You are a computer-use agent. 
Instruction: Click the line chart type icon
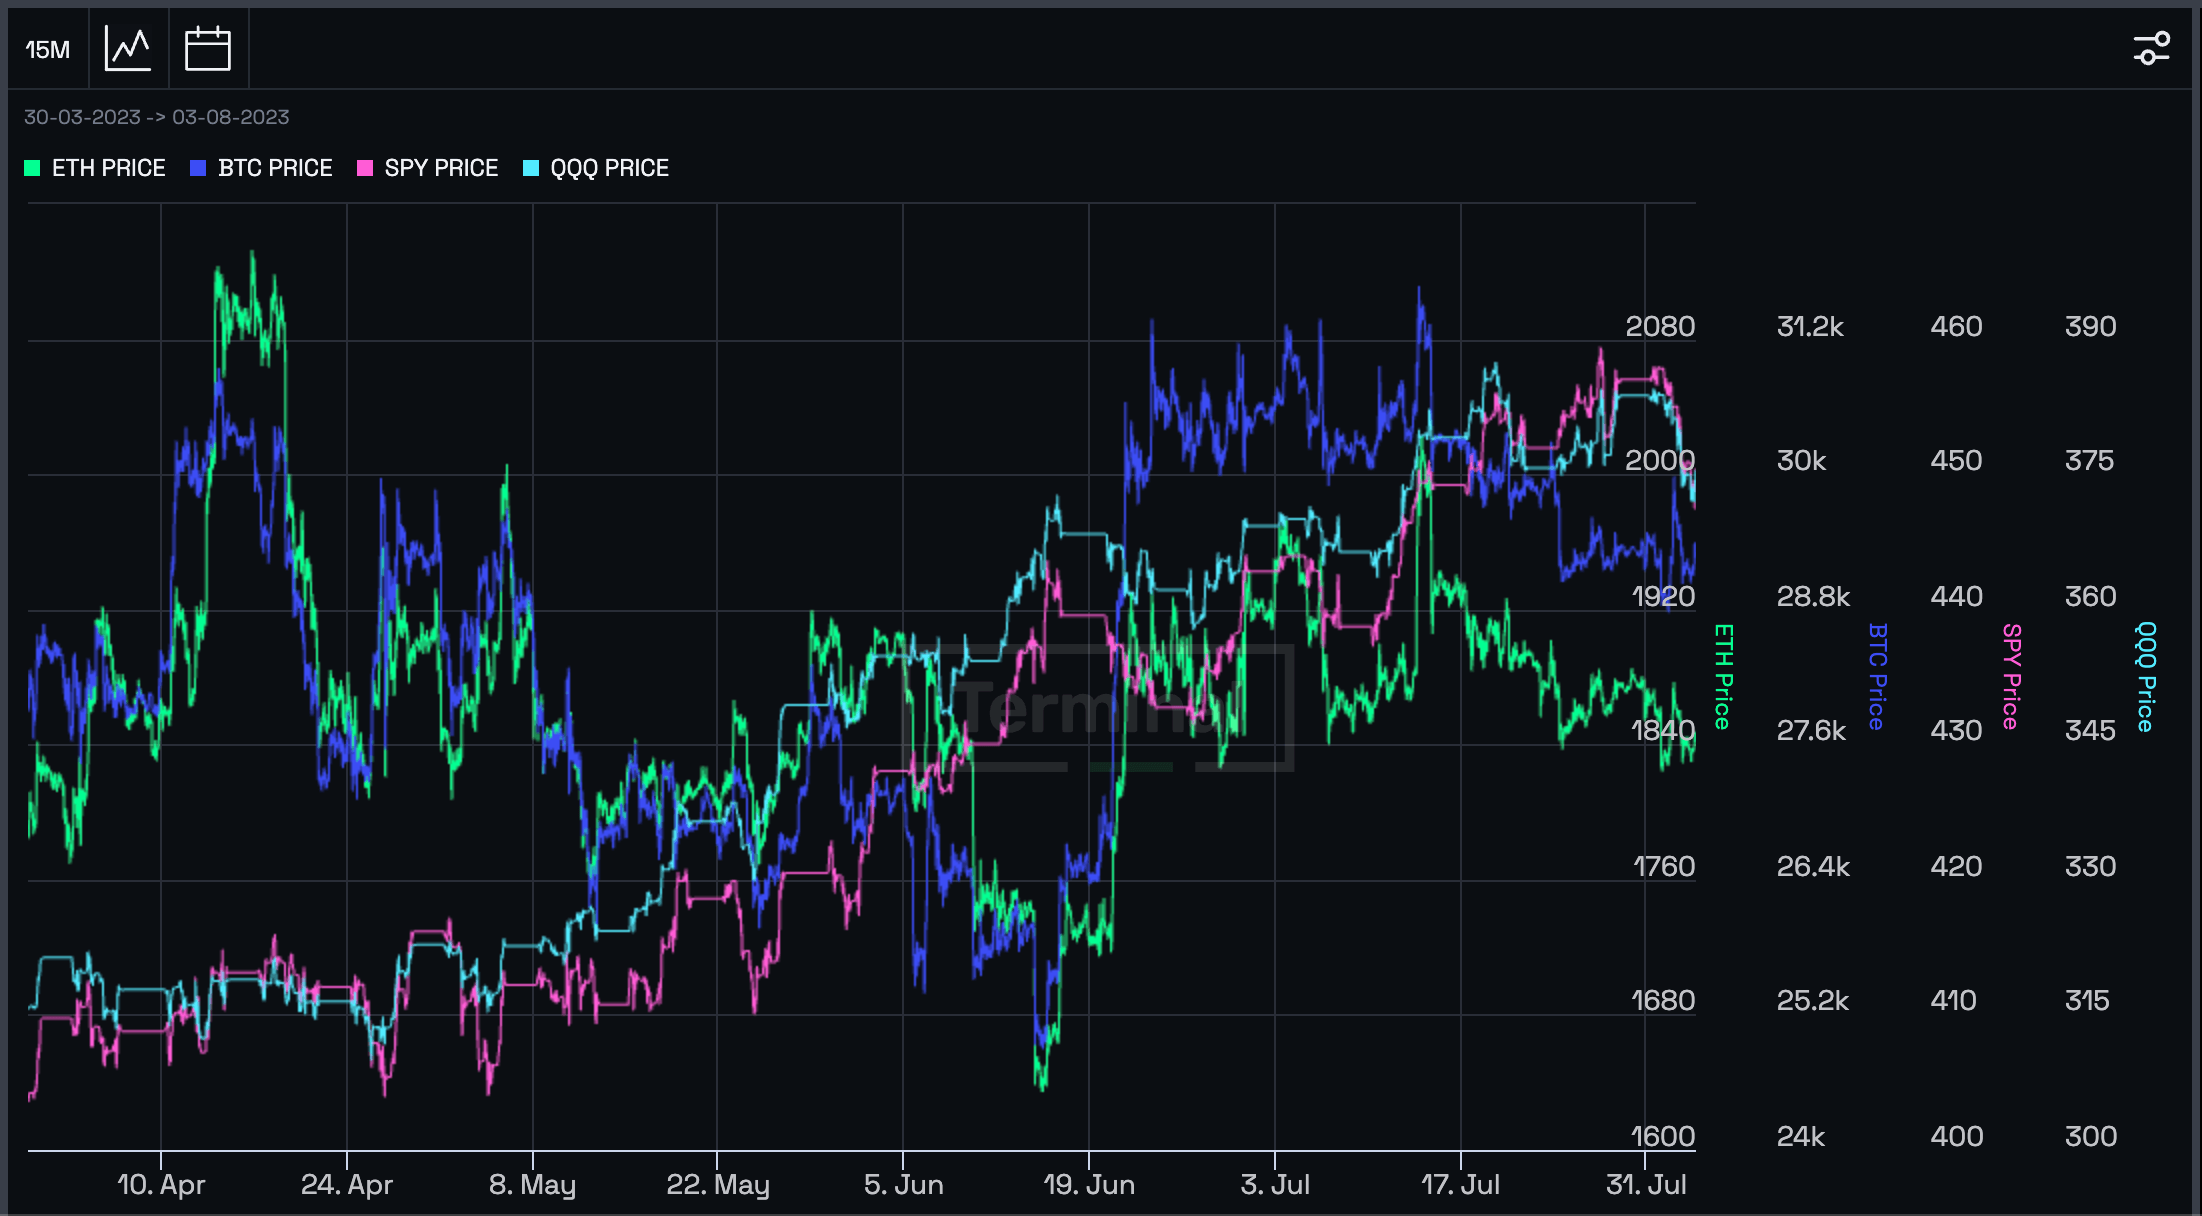[x=128, y=49]
